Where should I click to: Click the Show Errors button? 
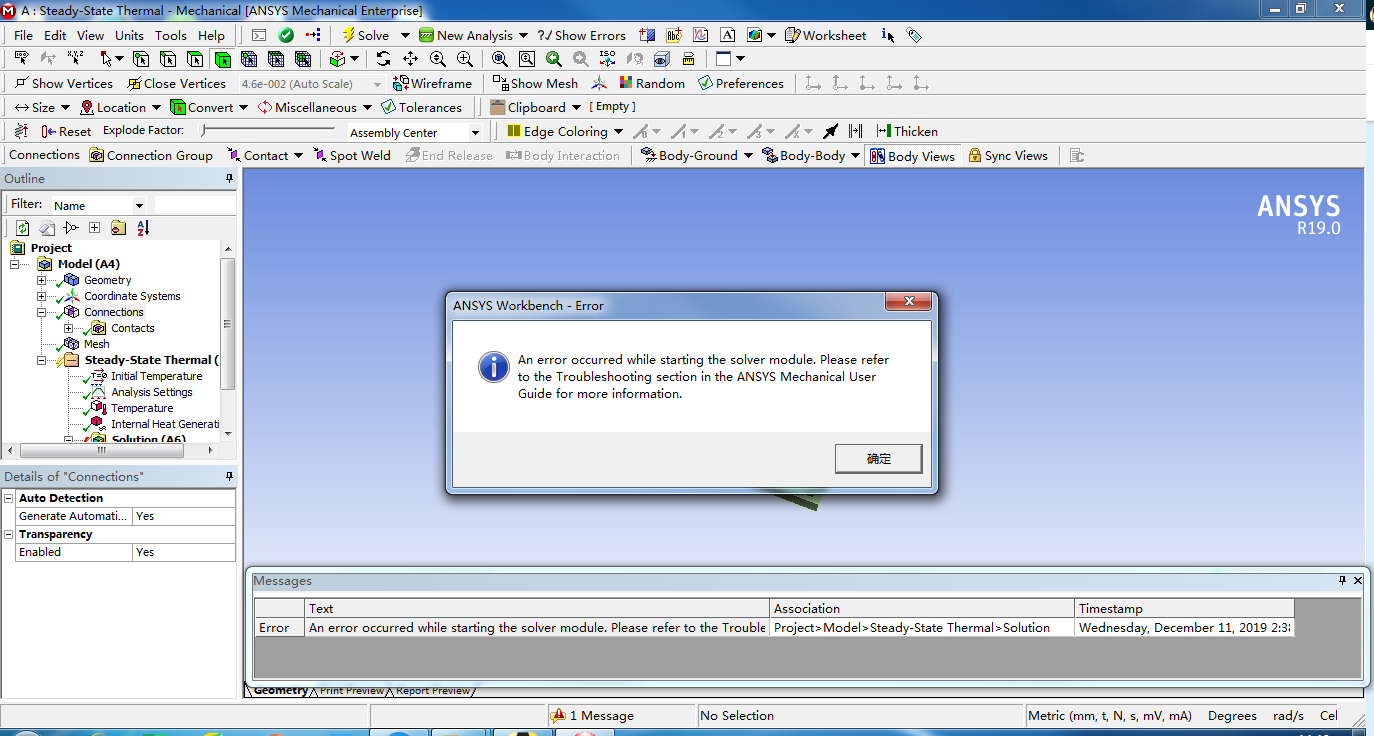582,35
